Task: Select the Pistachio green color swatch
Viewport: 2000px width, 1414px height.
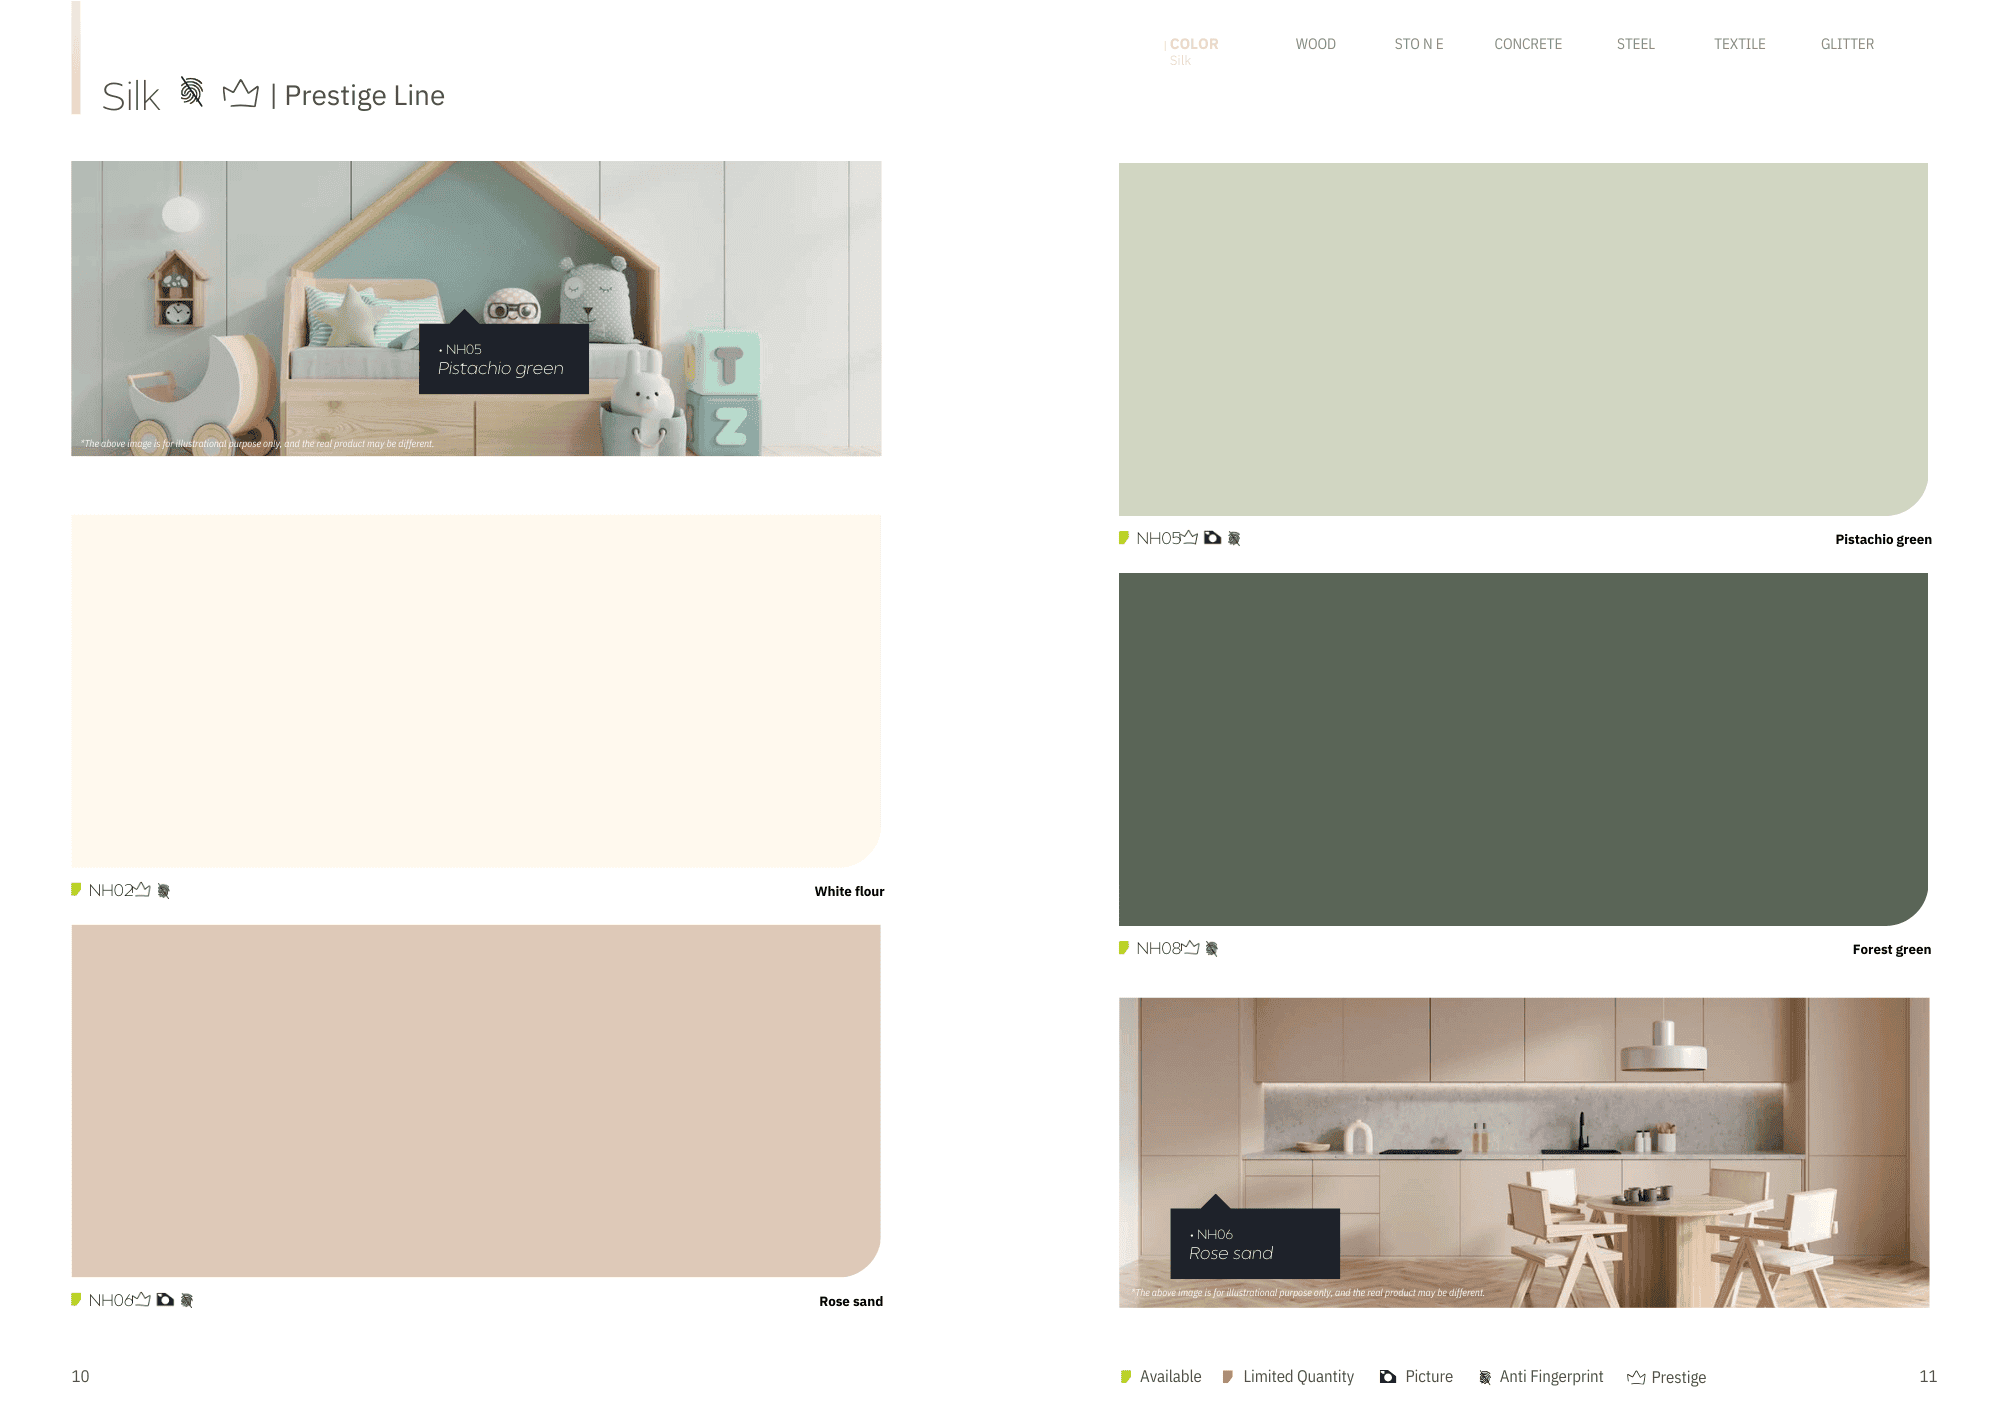Action: coord(1522,338)
